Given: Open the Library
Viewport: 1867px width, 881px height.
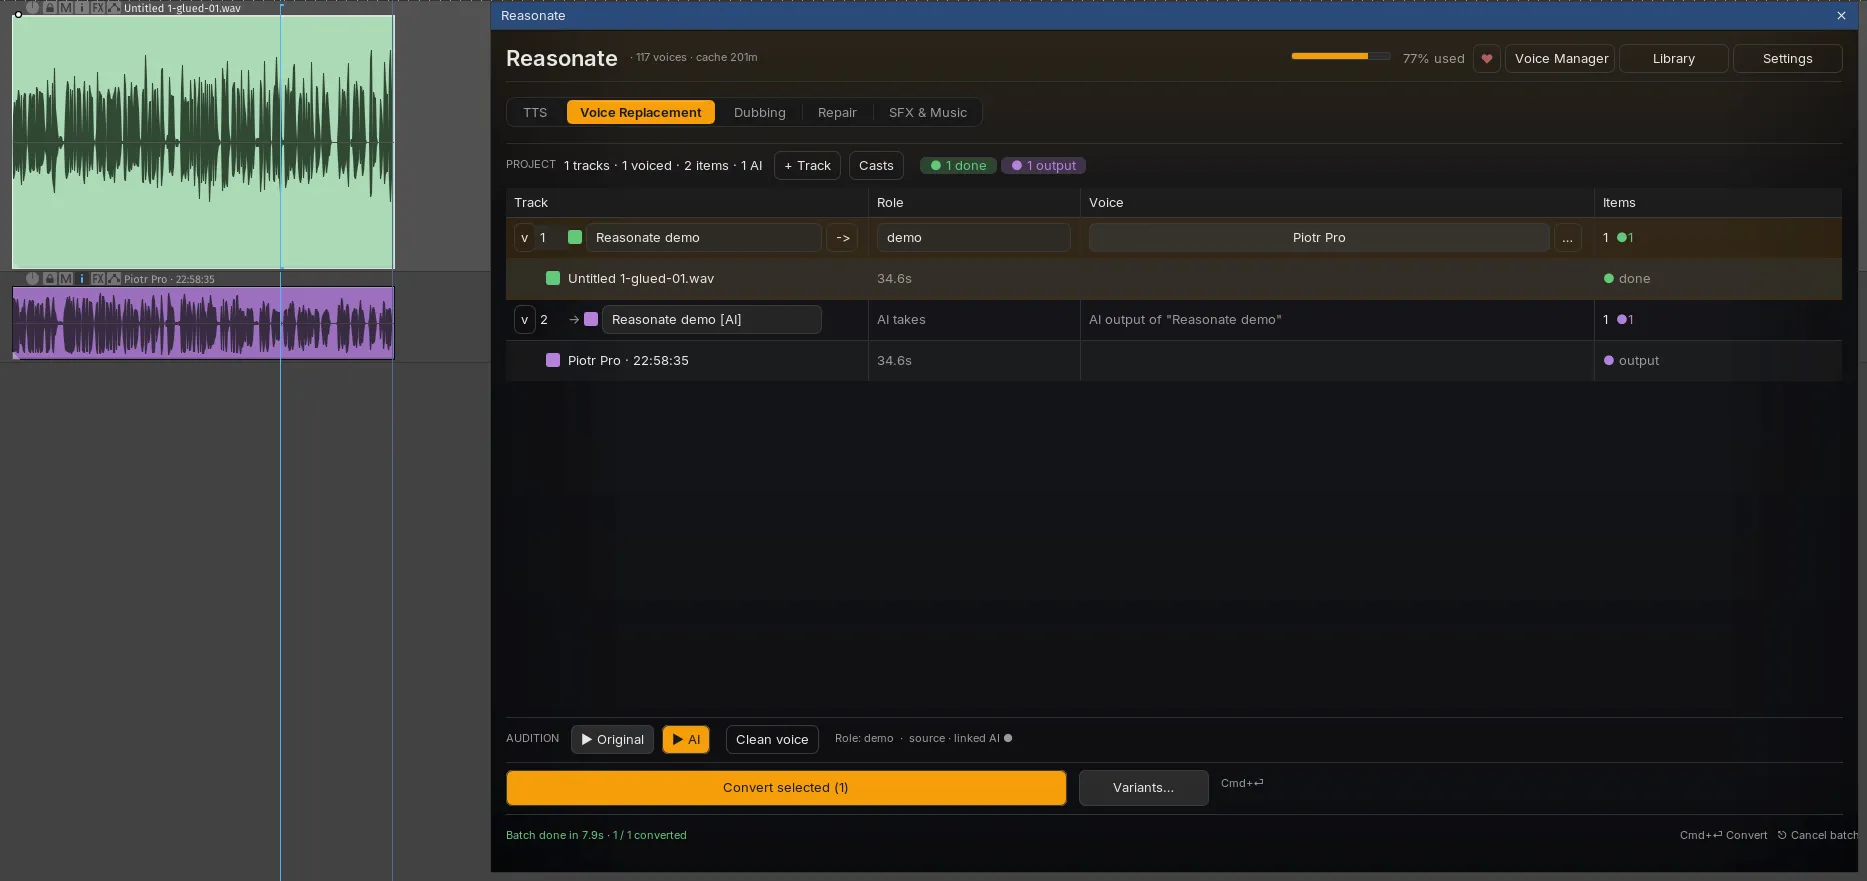Looking at the screenshot, I should click(1673, 58).
